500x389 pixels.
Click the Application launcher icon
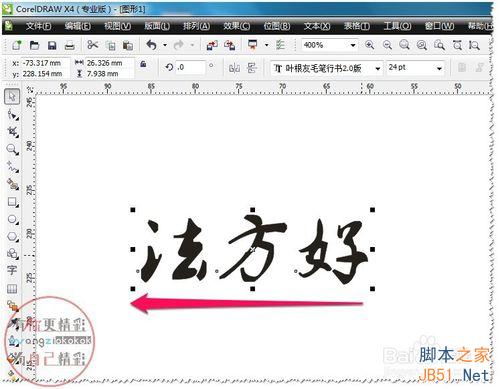pyautogui.click(x=253, y=45)
